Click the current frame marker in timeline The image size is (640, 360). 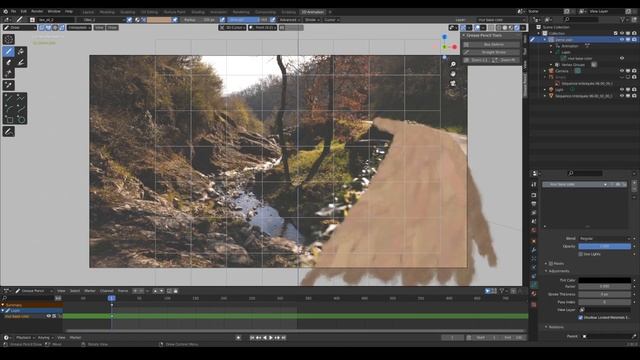111,298
